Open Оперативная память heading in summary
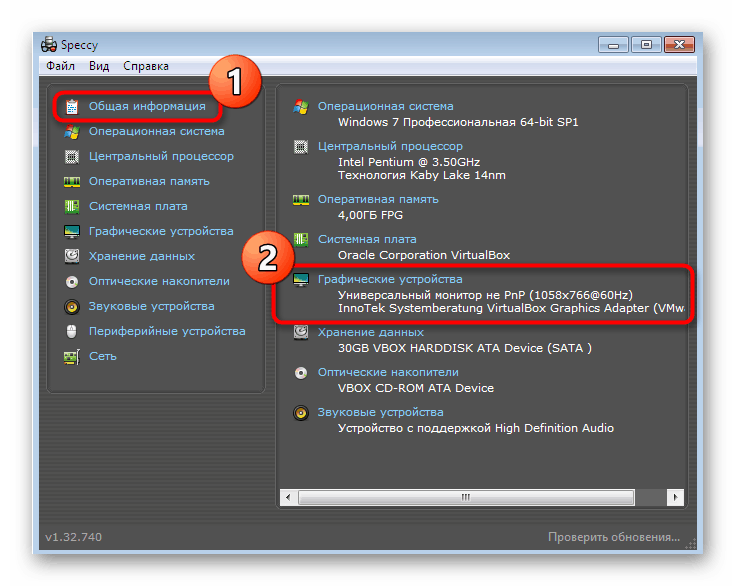 tap(378, 199)
